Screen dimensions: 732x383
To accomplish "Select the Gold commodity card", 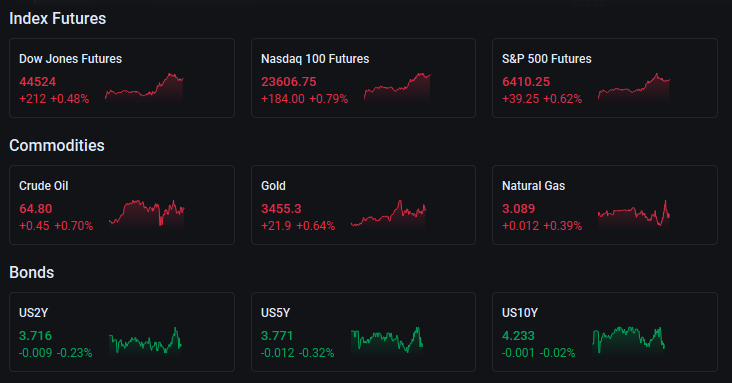I will 363,205.
